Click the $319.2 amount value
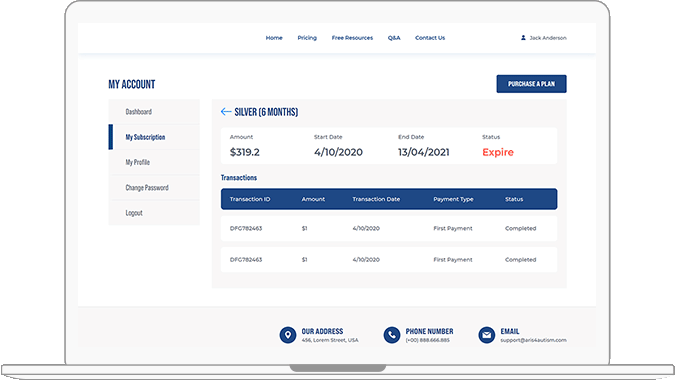The width and height of the screenshot is (675, 380). [x=245, y=152]
